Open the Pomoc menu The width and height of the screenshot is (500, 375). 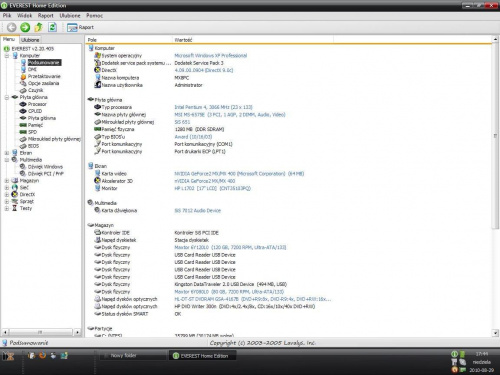[x=94, y=15]
